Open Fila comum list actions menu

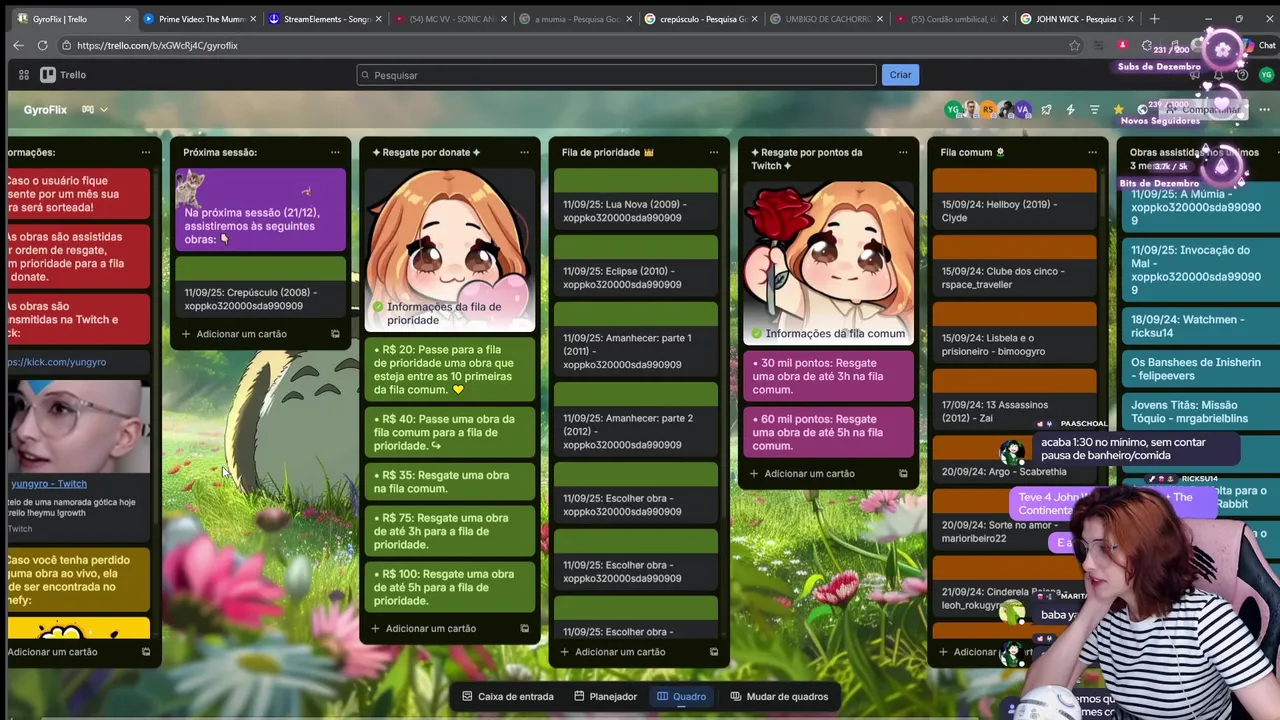[x=1092, y=152]
